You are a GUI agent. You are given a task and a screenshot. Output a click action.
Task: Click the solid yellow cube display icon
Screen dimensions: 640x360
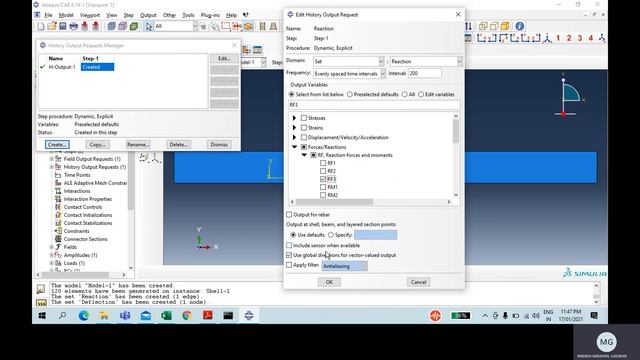pyautogui.click(x=505, y=26)
